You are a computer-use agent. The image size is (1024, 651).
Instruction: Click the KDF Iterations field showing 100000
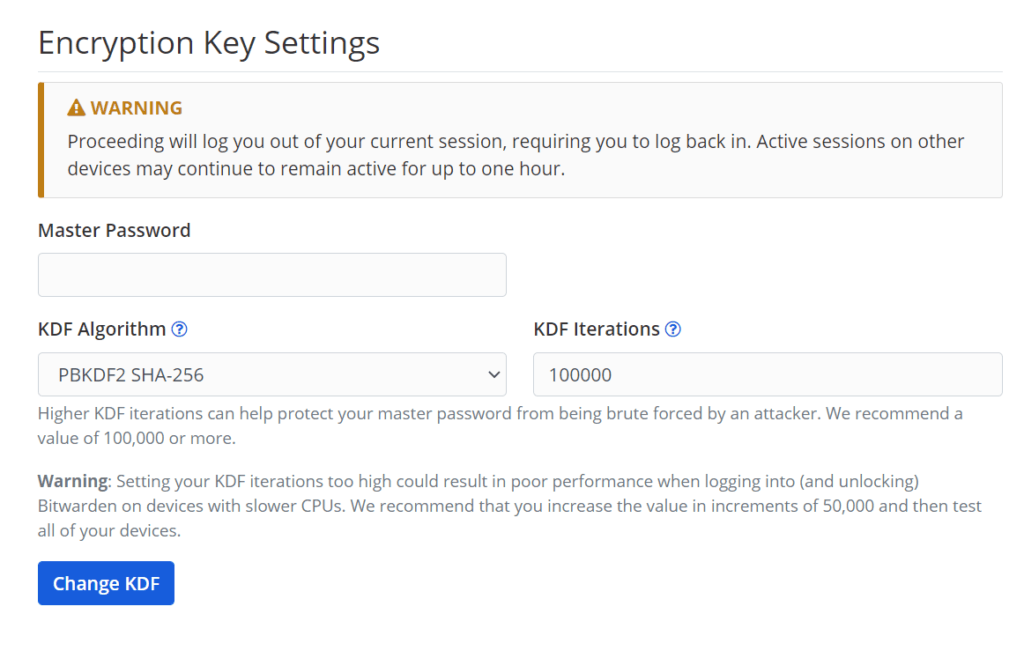coord(767,374)
